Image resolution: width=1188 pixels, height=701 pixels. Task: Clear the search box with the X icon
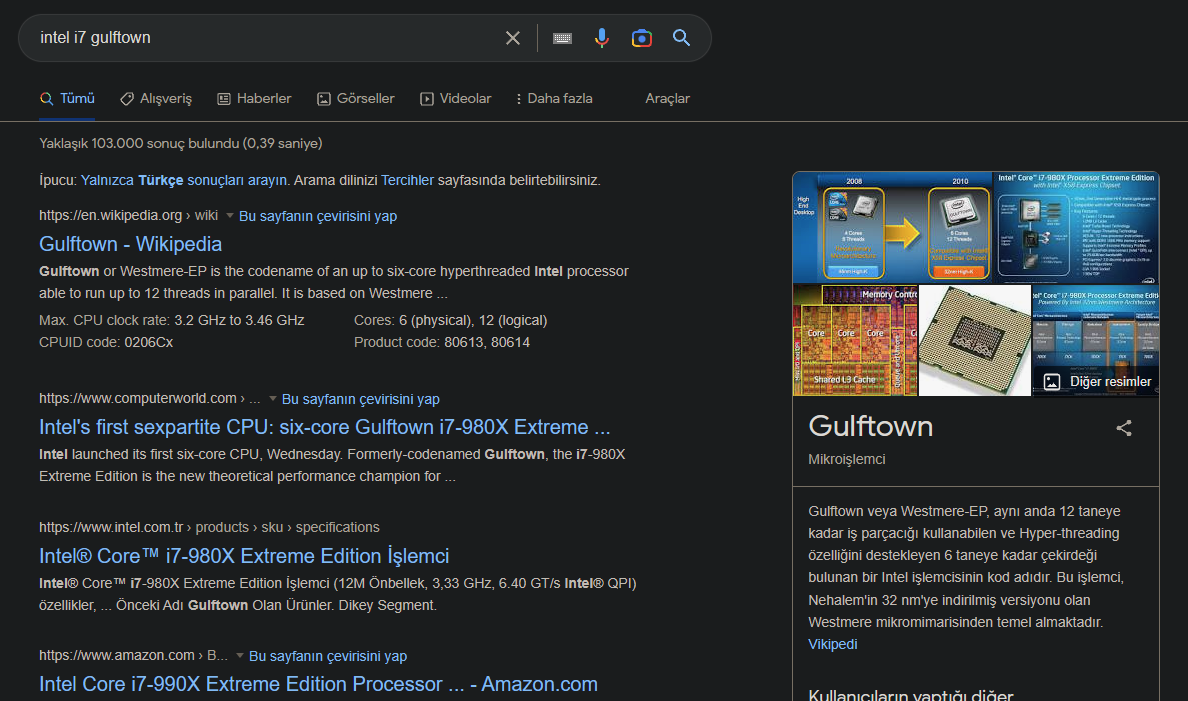click(x=513, y=38)
